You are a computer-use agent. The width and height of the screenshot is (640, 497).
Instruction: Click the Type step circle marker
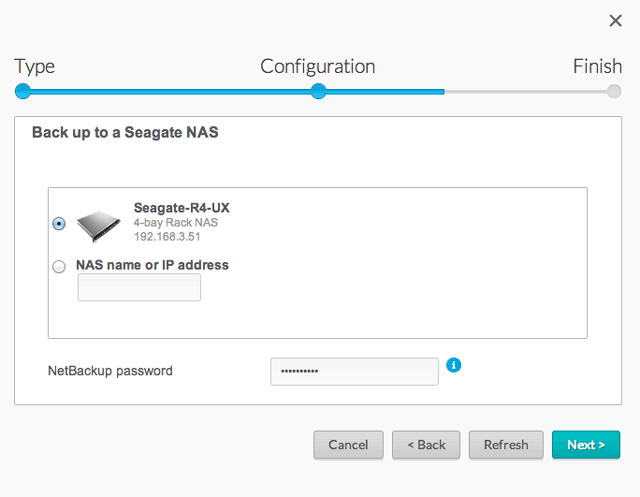click(x=23, y=91)
